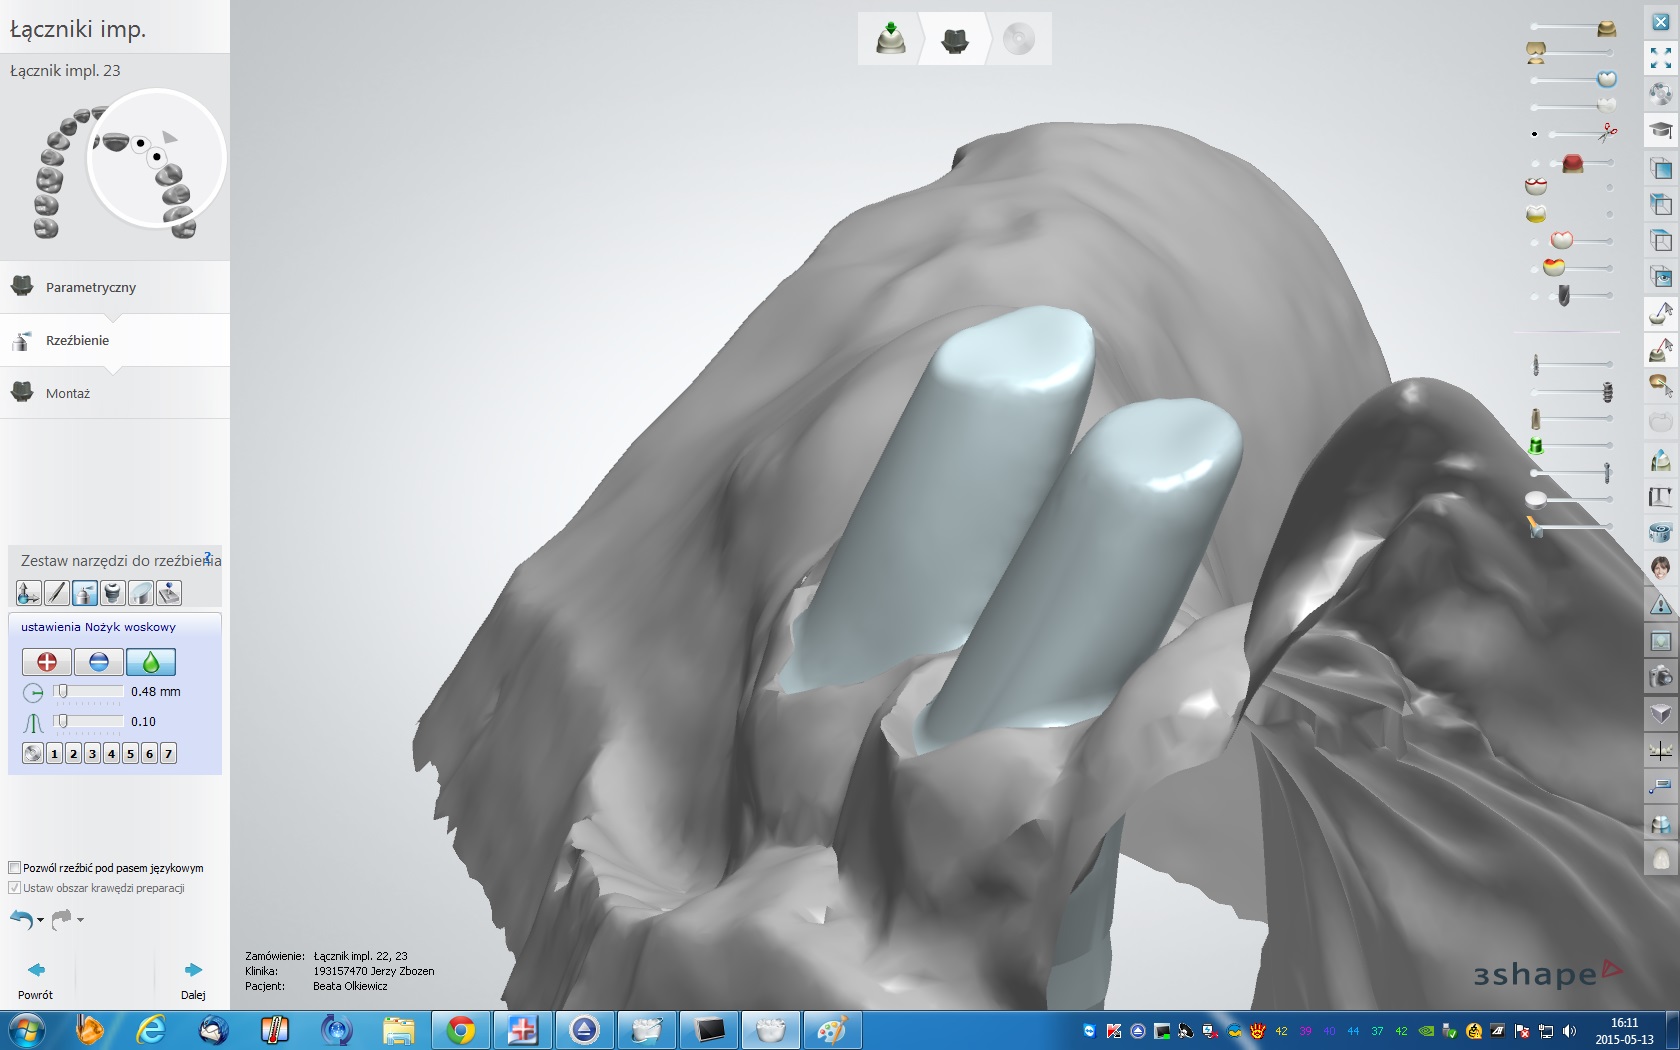Choose the green droplet smooth tool
This screenshot has height=1050, width=1680.
151,662
